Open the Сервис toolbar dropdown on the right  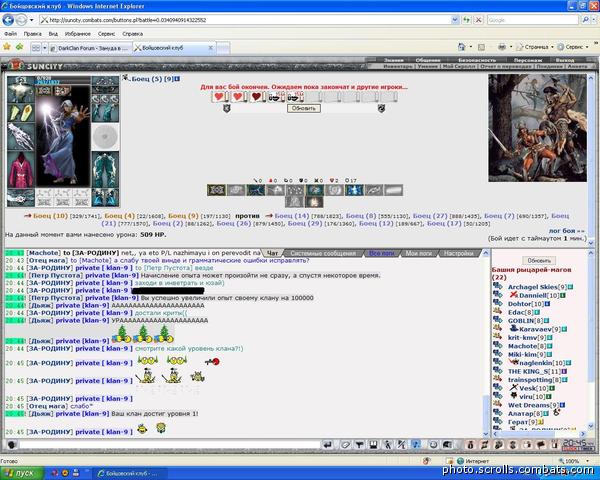(573, 47)
